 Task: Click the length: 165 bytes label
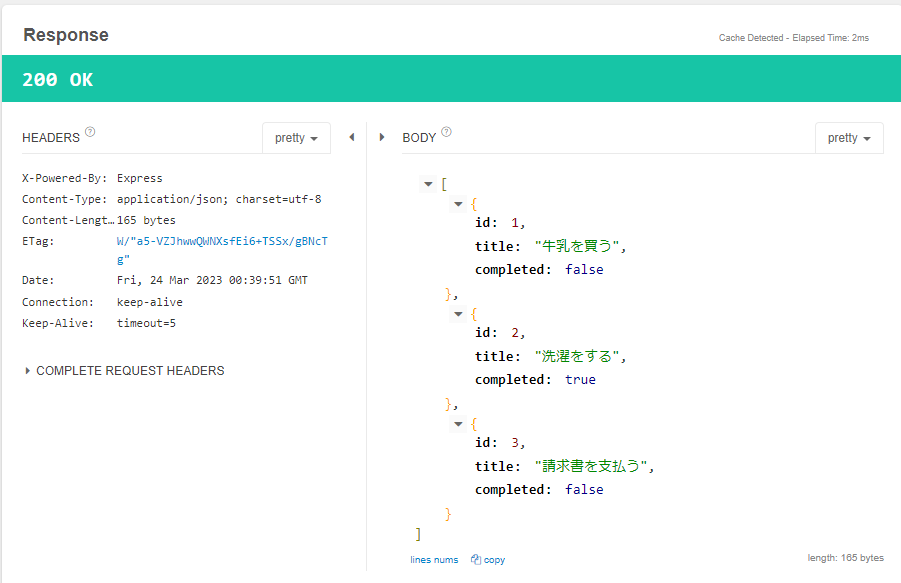pyautogui.click(x=845, y=557)
